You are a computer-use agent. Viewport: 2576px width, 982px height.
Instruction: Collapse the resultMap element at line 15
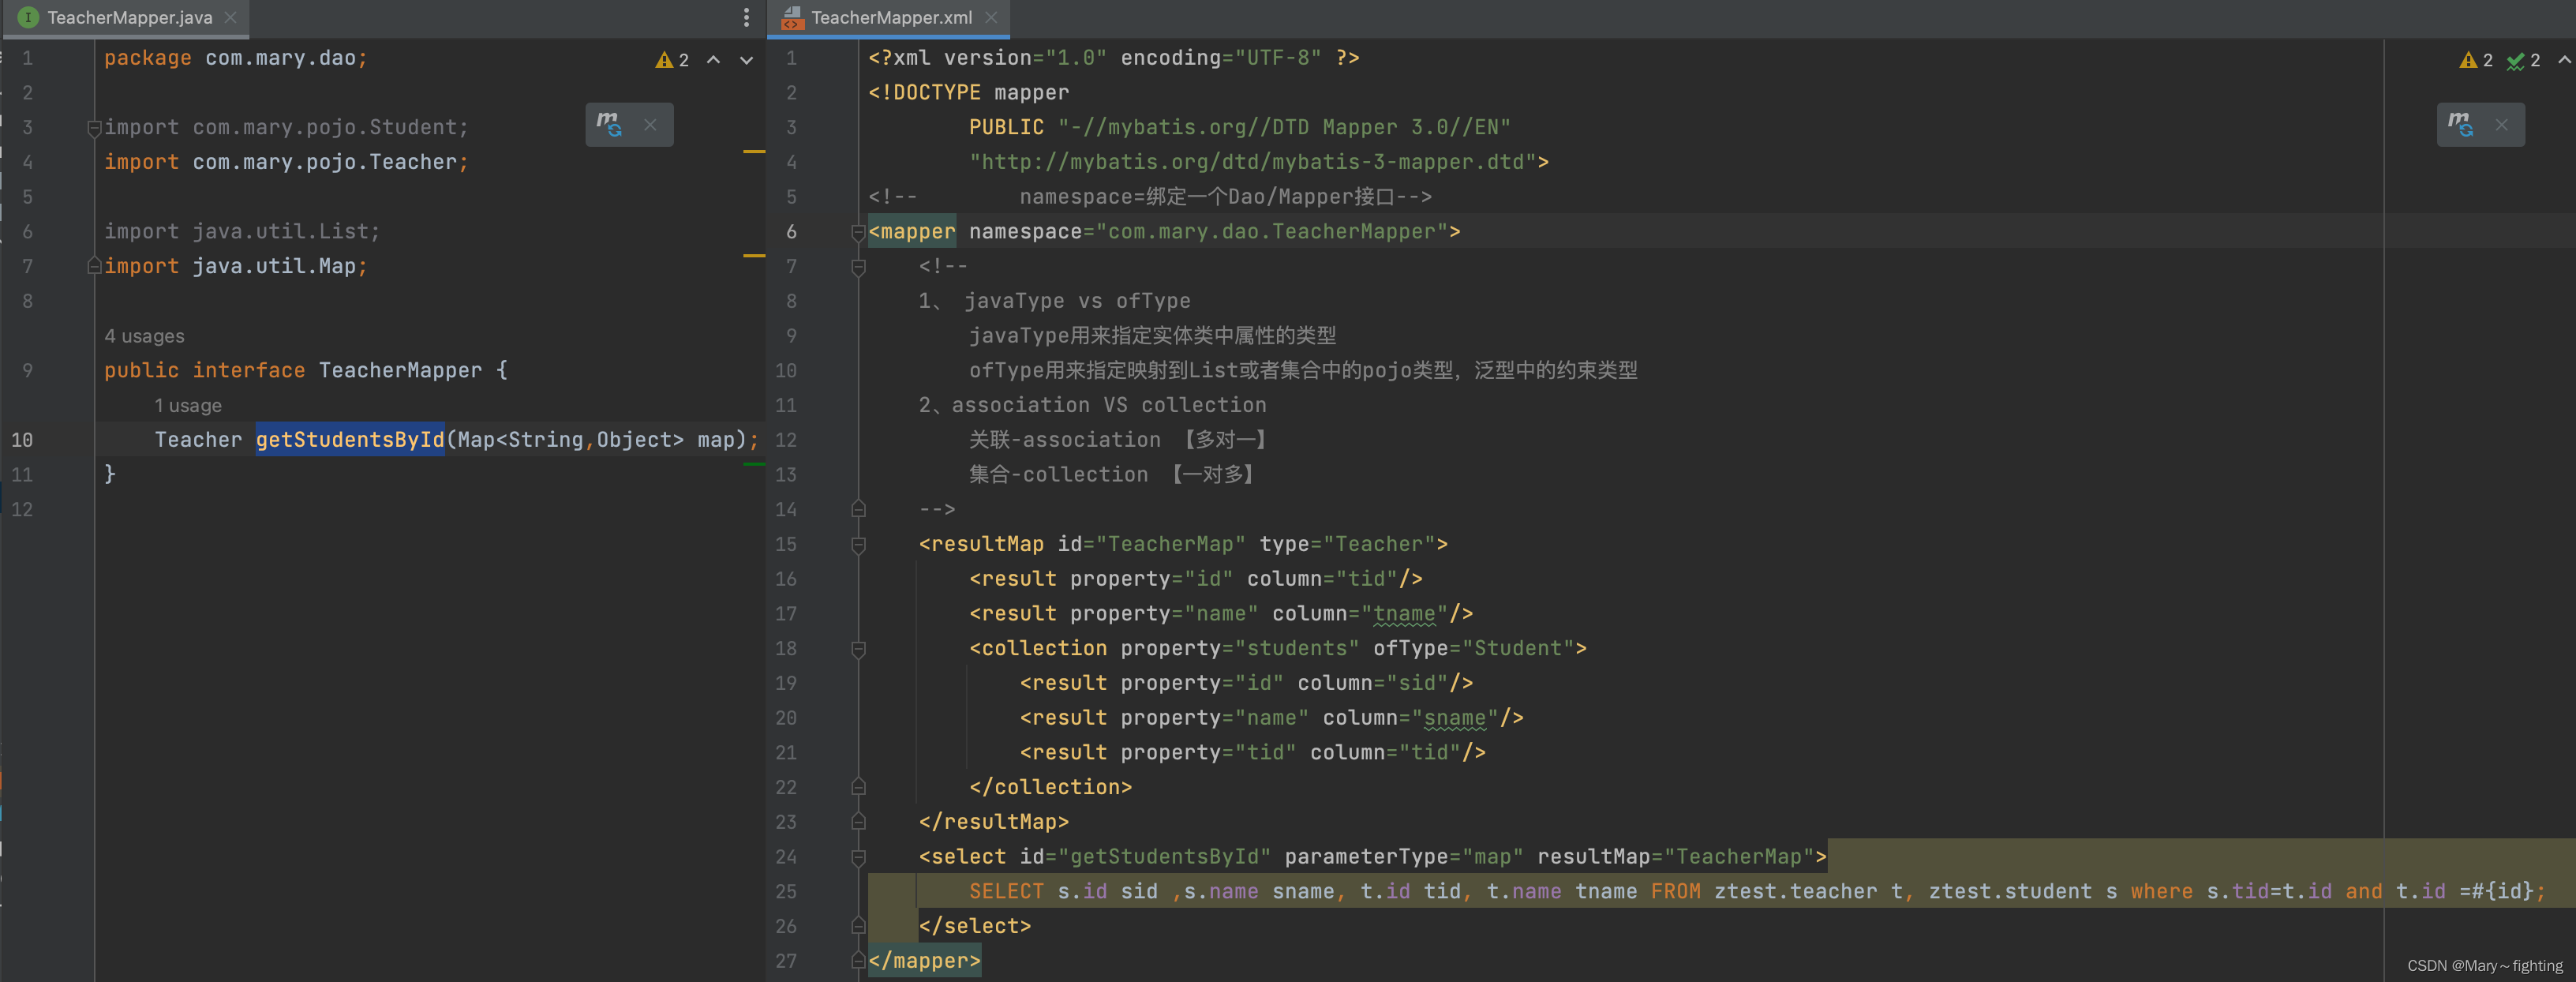click(858, 545)
